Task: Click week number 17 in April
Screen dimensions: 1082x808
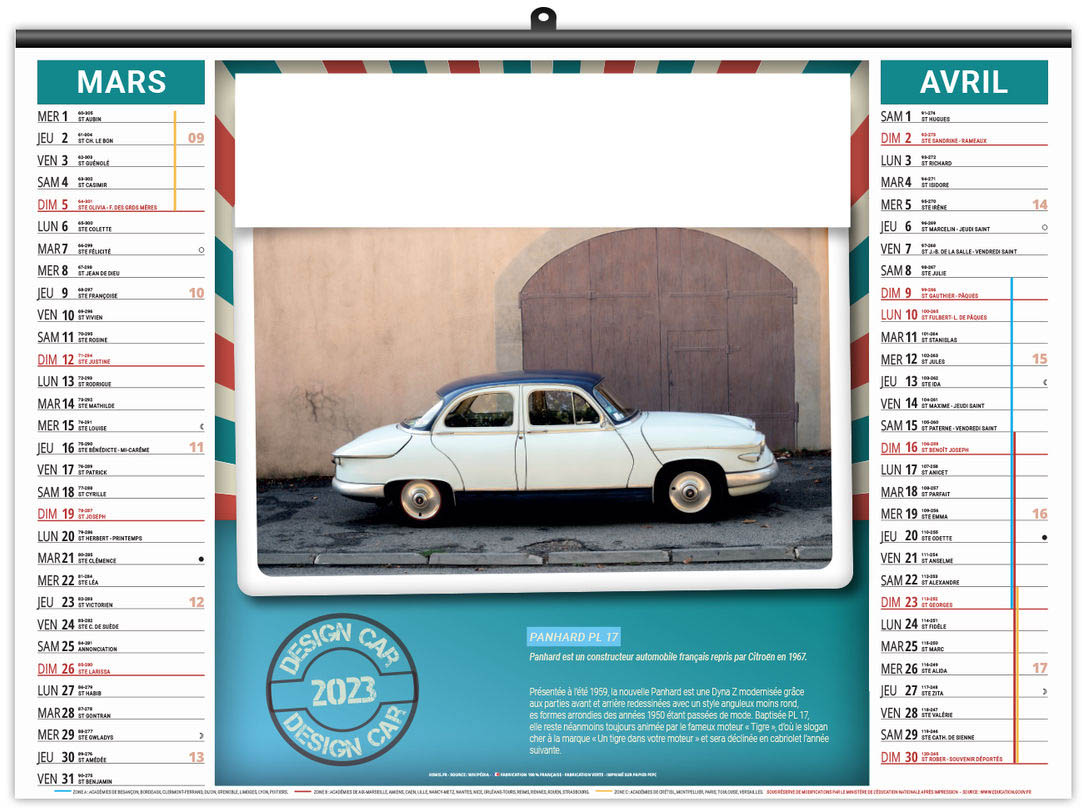Action: 1039,668
